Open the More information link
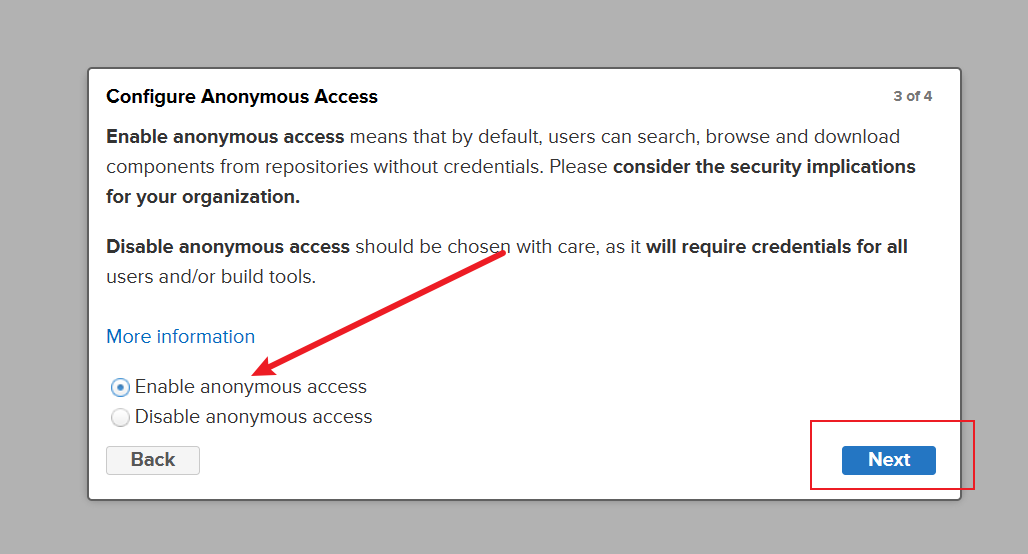Viewport: 1028px width, 554px height. click(x=180, y=336)
